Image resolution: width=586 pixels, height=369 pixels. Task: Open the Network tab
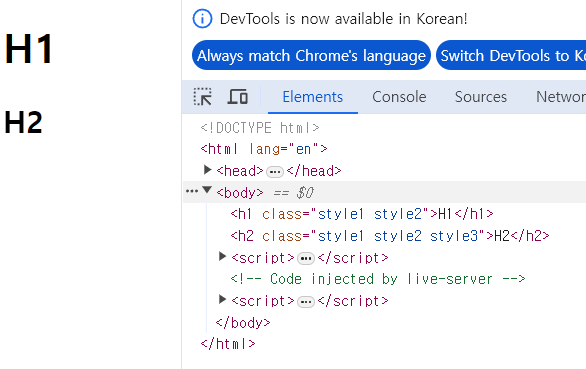561,97
